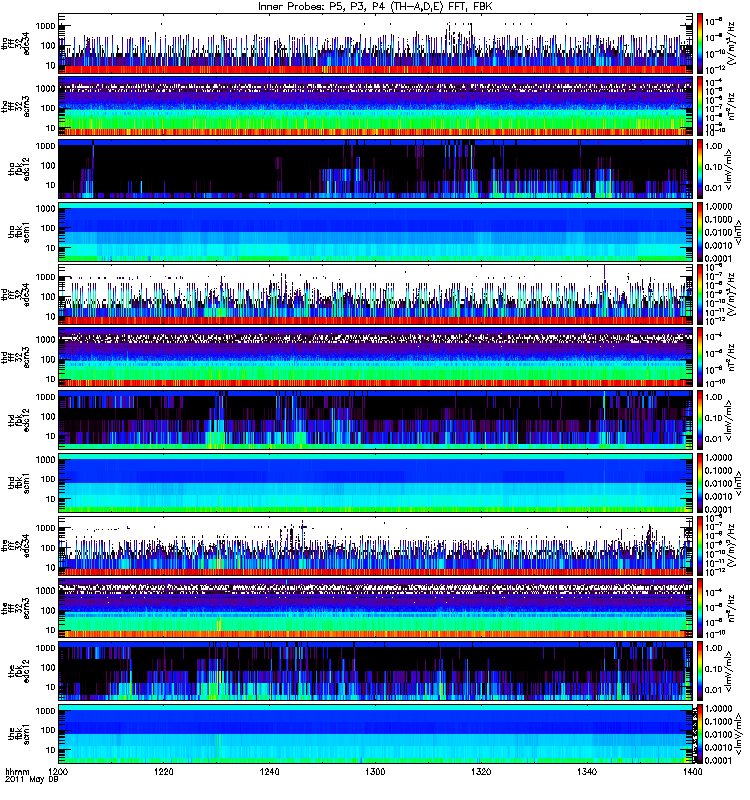Click the 'thd fbk scm1' y-axis title
Viewport: 750px width, 800px height.
click(19, 483)
